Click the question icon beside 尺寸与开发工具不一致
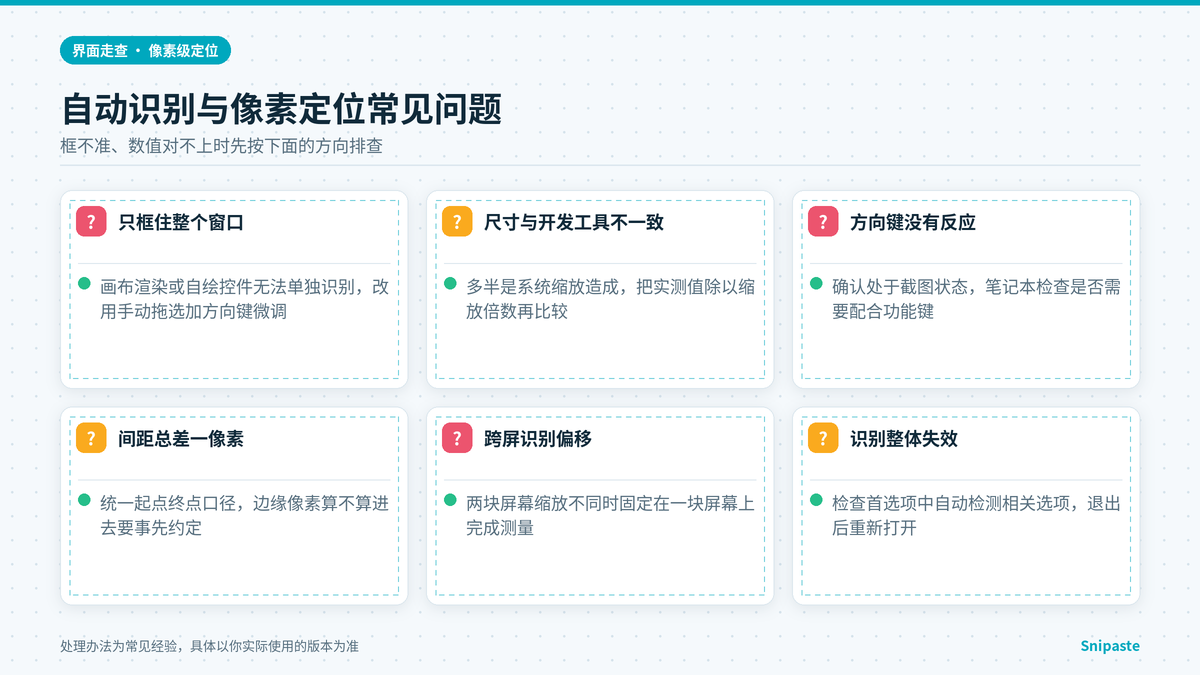The height and width of the screenshot is (675, 1200). [457, 222]
